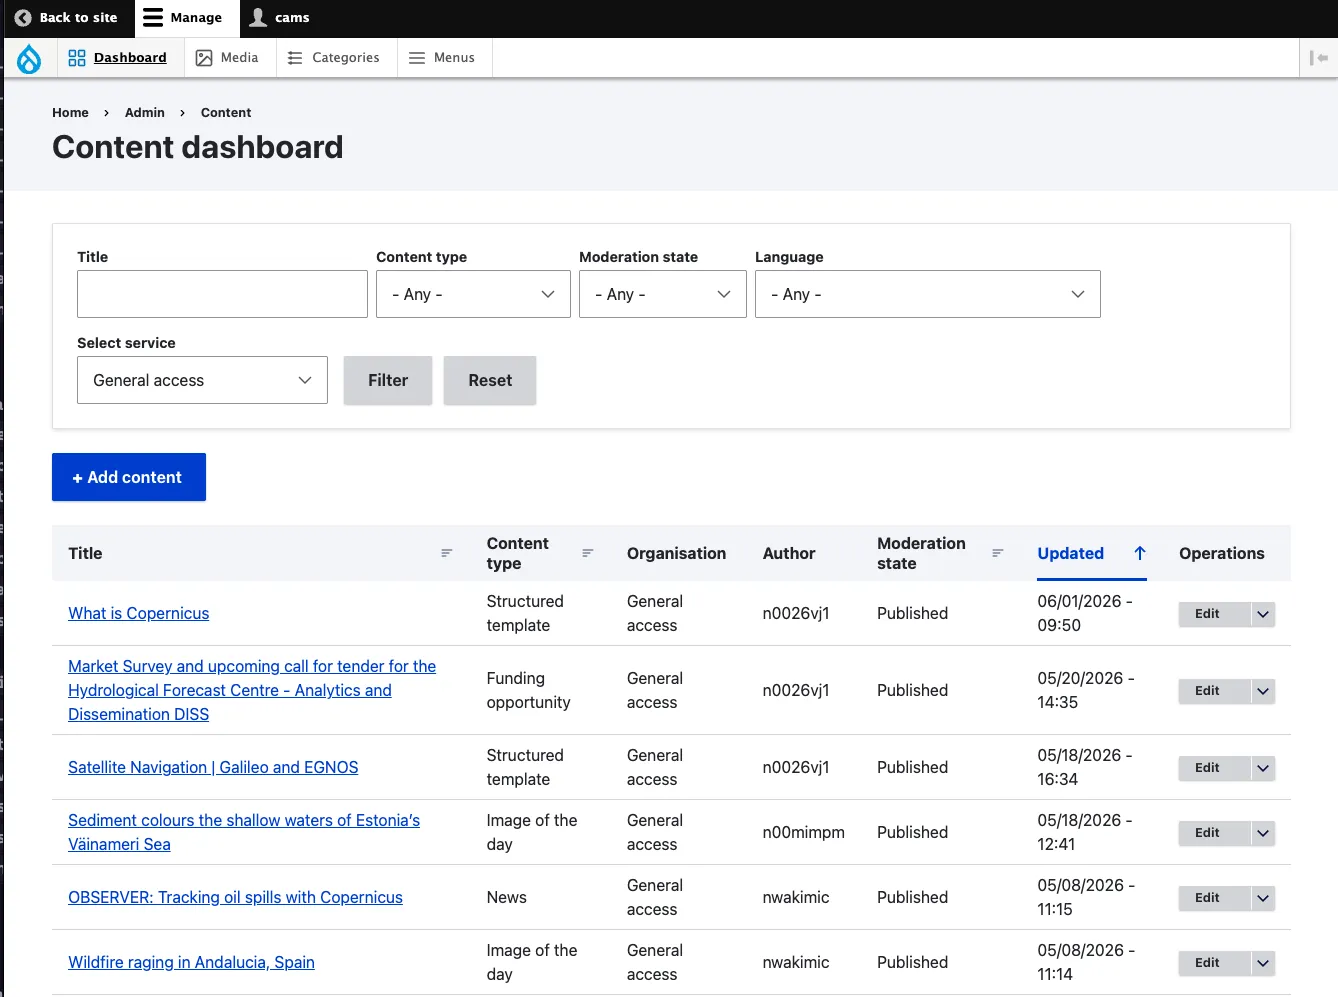Sort the table by Moderation state column
The height and width of the screenshot is (997, 1338).
[x=921, y=553]
